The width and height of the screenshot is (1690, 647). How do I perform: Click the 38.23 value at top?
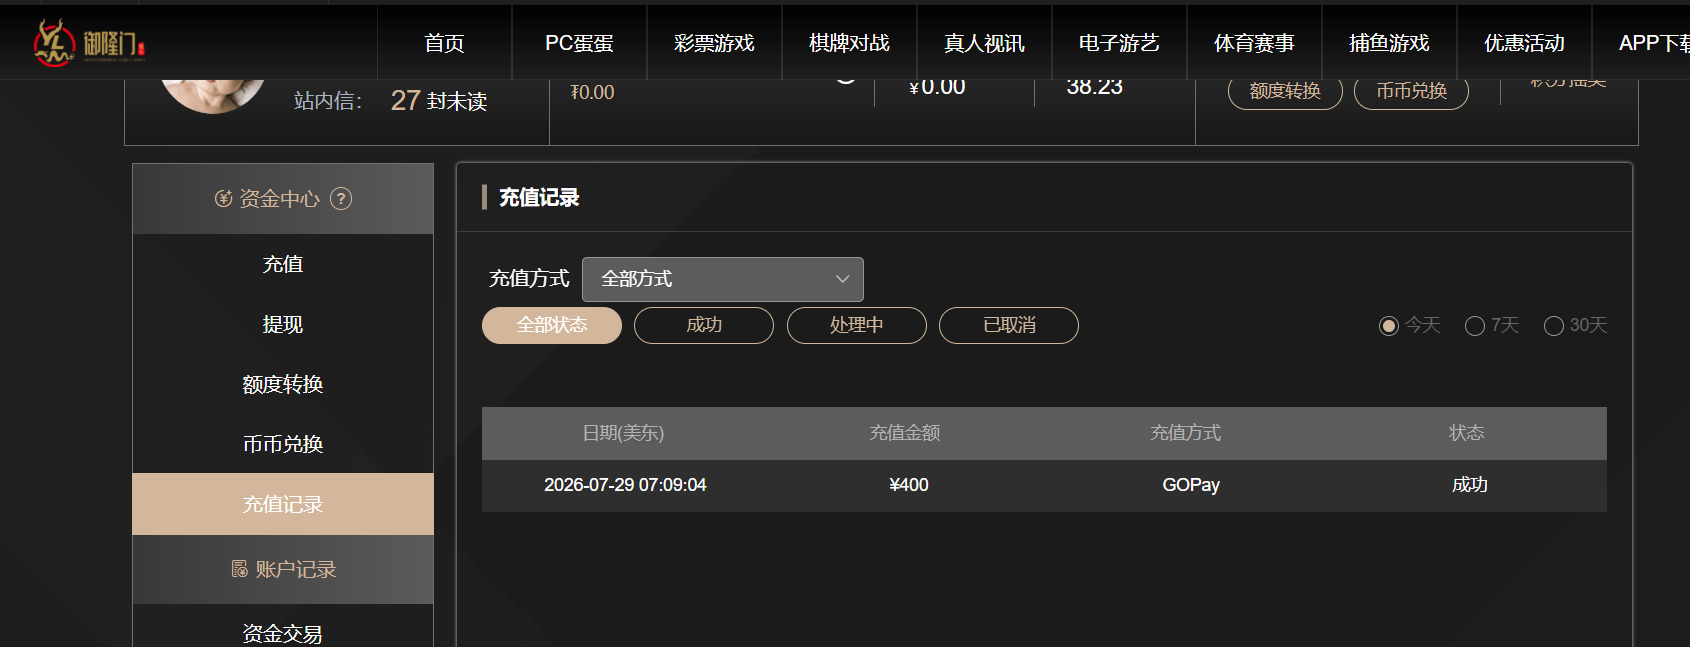point(1094,88)
